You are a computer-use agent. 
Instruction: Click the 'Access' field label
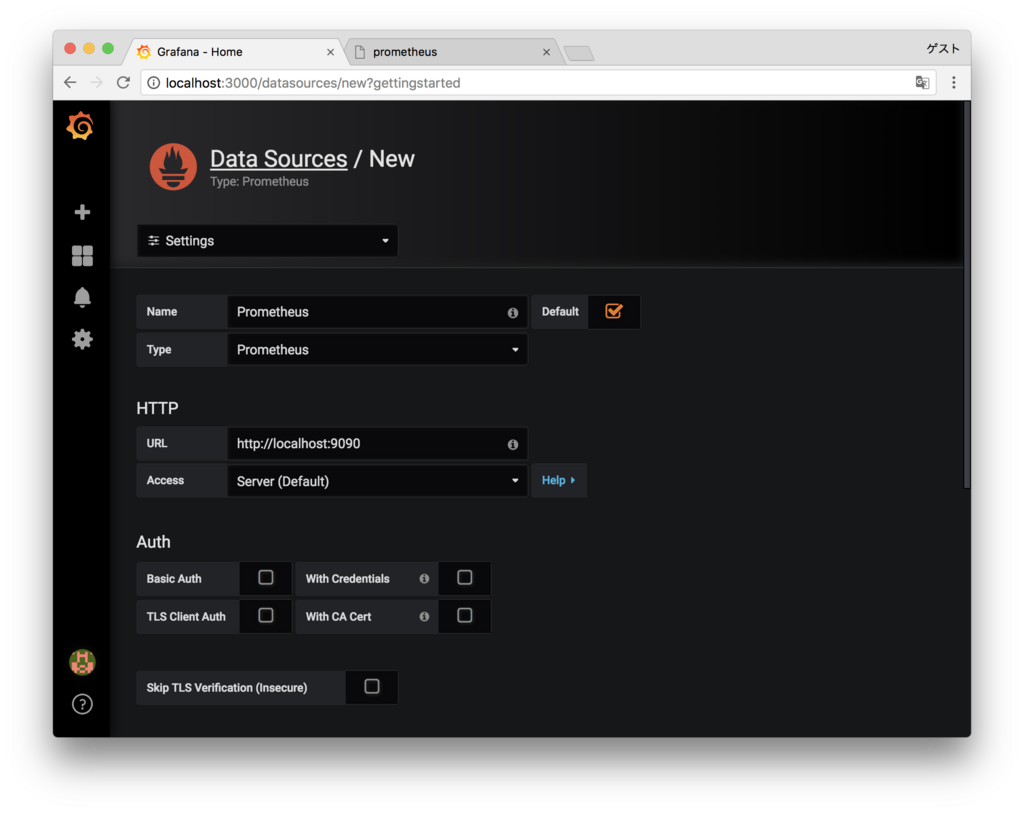[165, 481]
